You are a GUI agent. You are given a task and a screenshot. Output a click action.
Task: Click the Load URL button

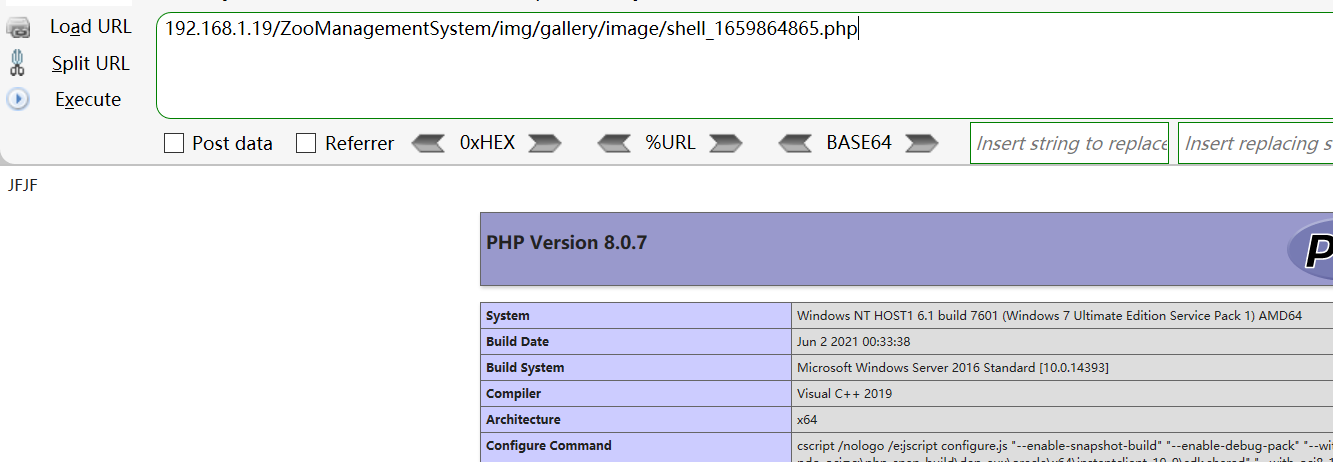click(91, 27)
